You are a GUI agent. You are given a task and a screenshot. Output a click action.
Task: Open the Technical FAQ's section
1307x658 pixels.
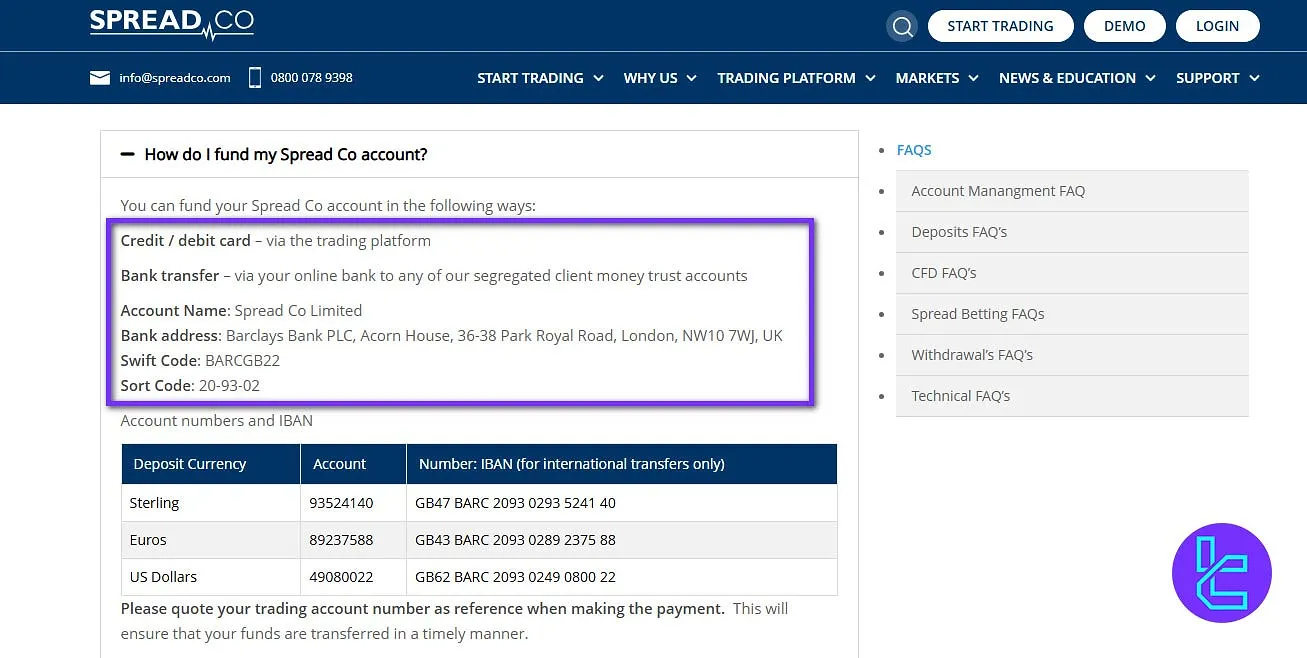960,395
